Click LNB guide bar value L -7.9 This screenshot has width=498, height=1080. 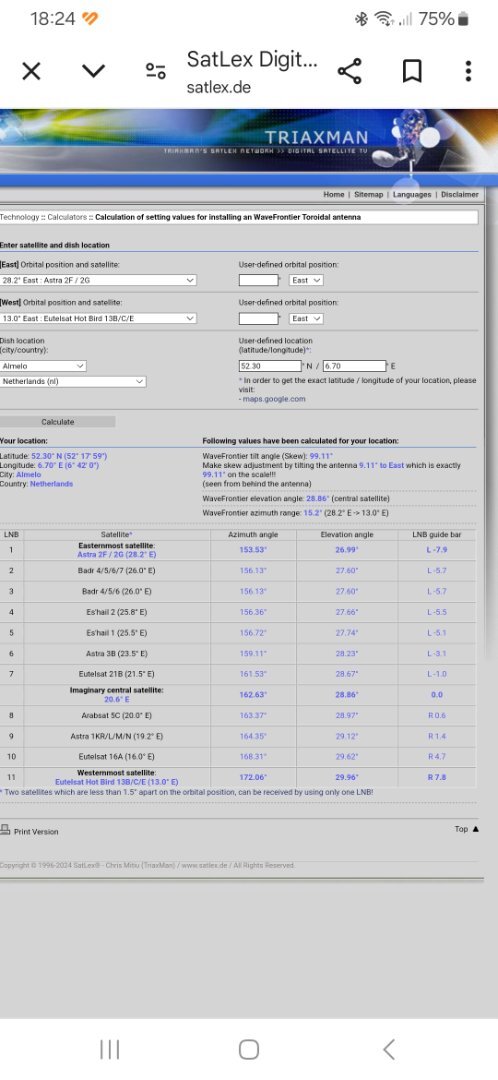[437, 550]
